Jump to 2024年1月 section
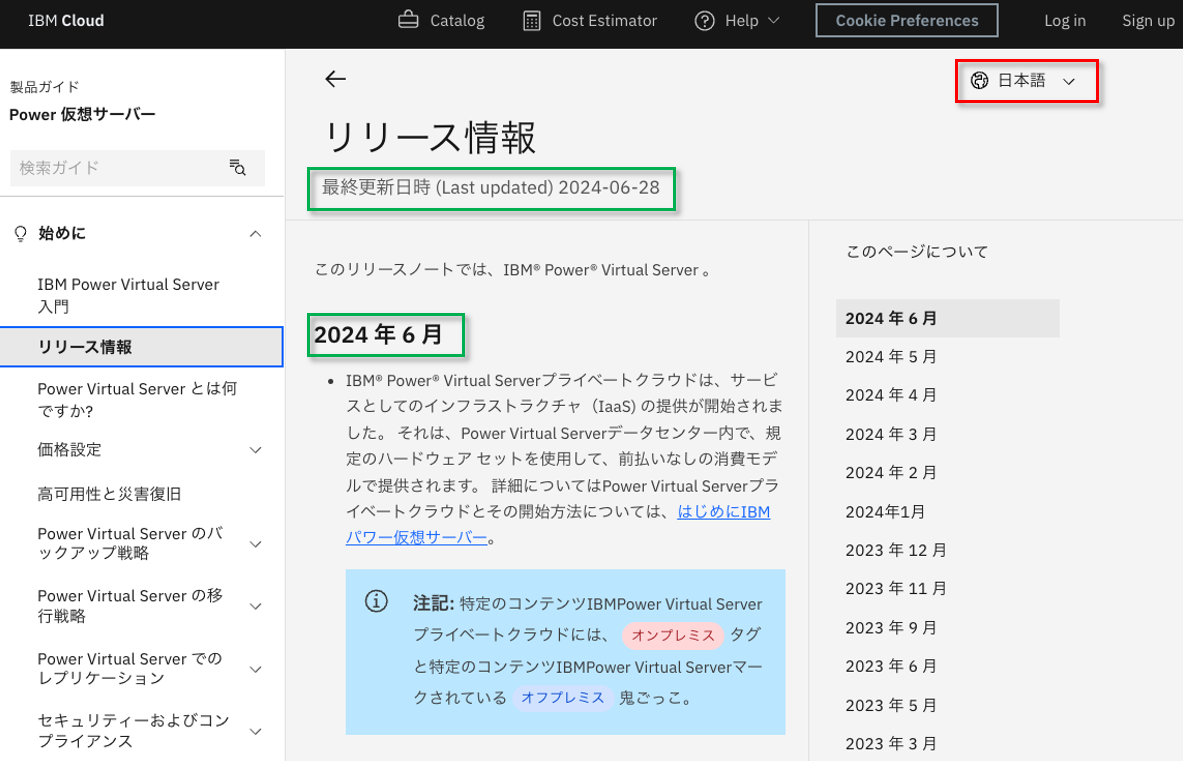The image size is (1183, 761). coord(885,512)
